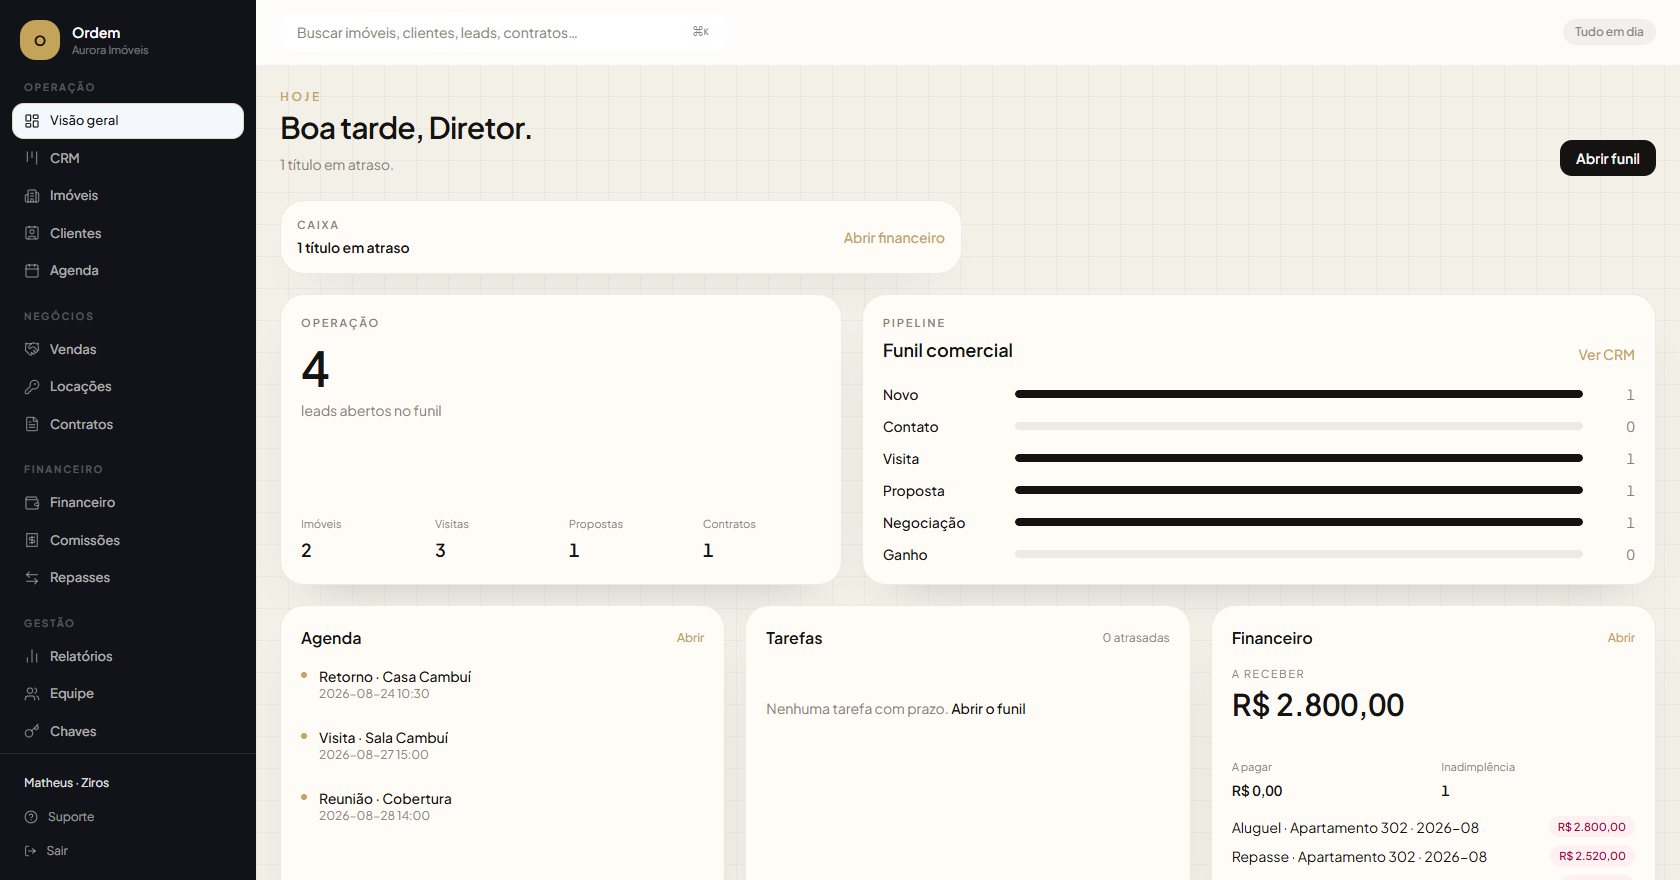Open the Visão geral menu item
Screen dimensions: 1680x880
pyautogui.click(x=128, y=121)
